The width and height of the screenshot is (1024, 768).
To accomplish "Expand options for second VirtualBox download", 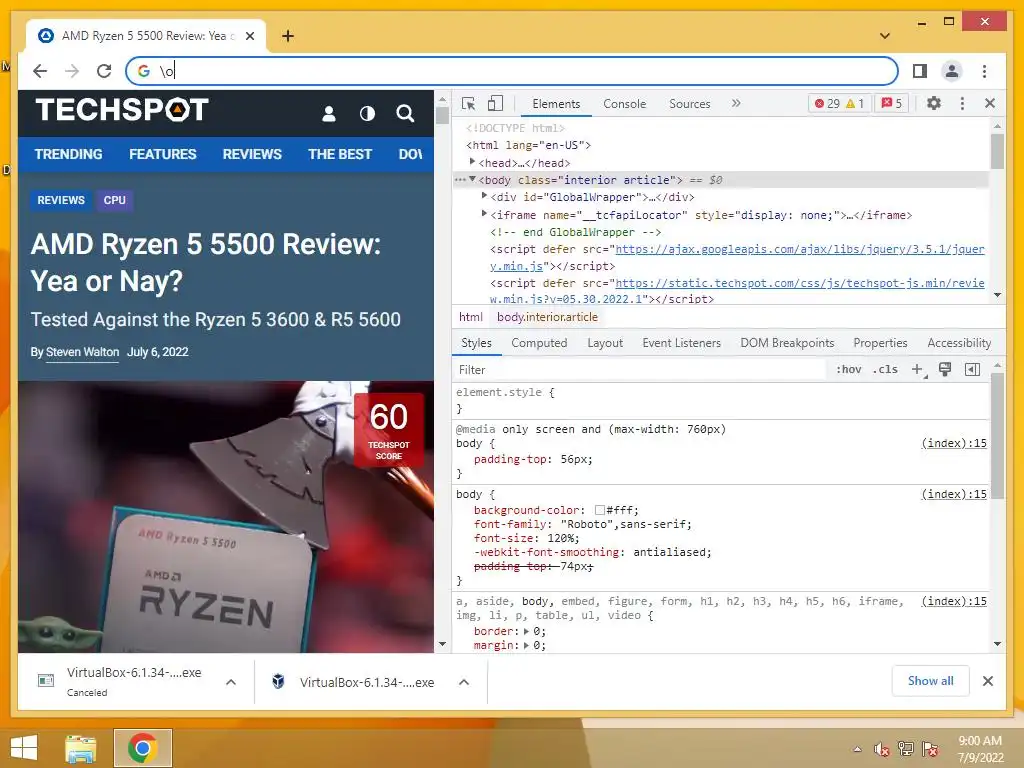I will (x=464, y=682).
